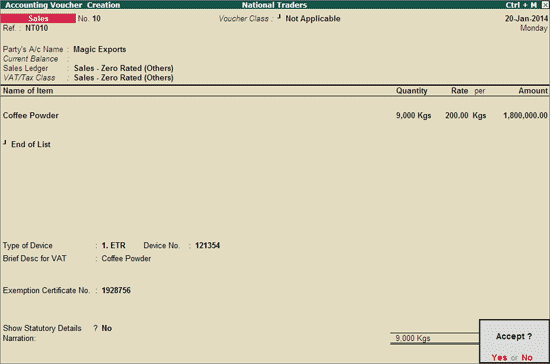The height and width of the screenshot is (364, 550).
Task: Choose No in the Accept prompt
Action: [527, 357]
